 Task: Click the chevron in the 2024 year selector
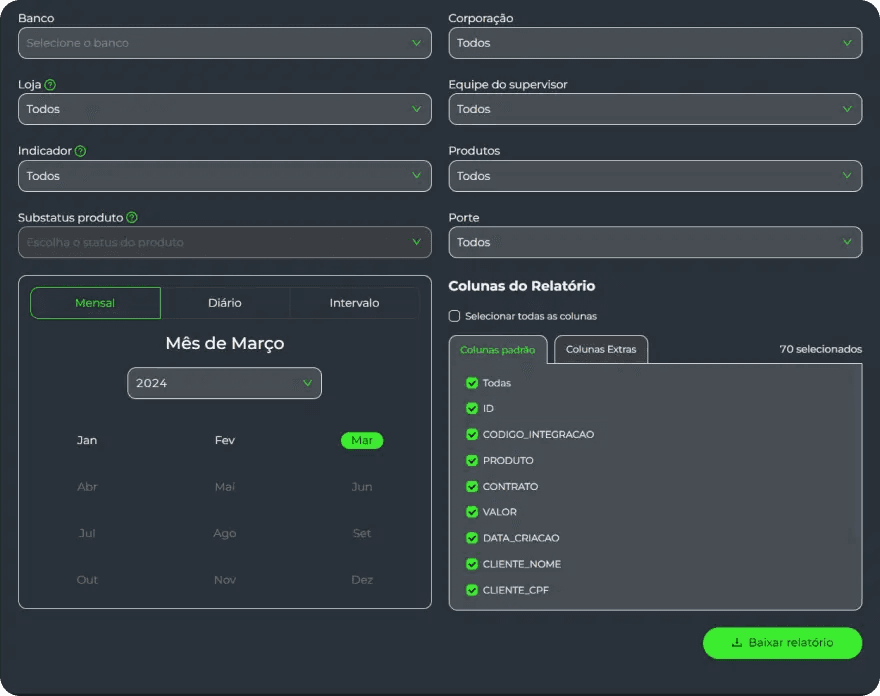tap(307, 383)
